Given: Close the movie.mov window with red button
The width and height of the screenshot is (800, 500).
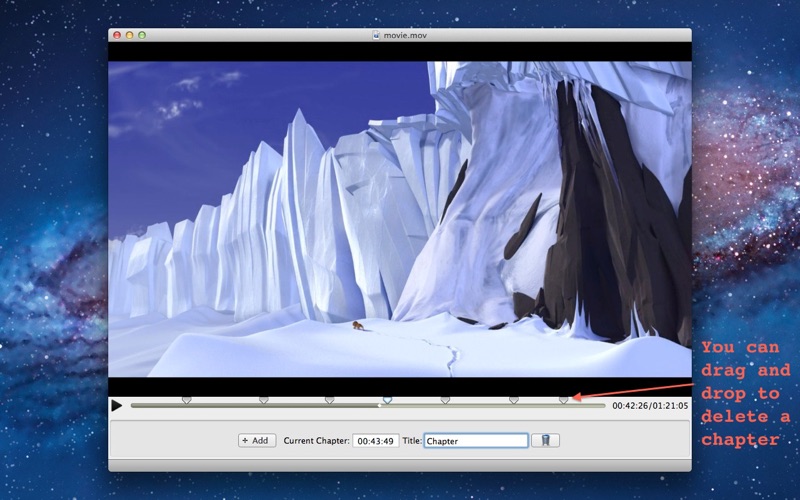Looking at the screenshot, I should click(x=117, y=35).
